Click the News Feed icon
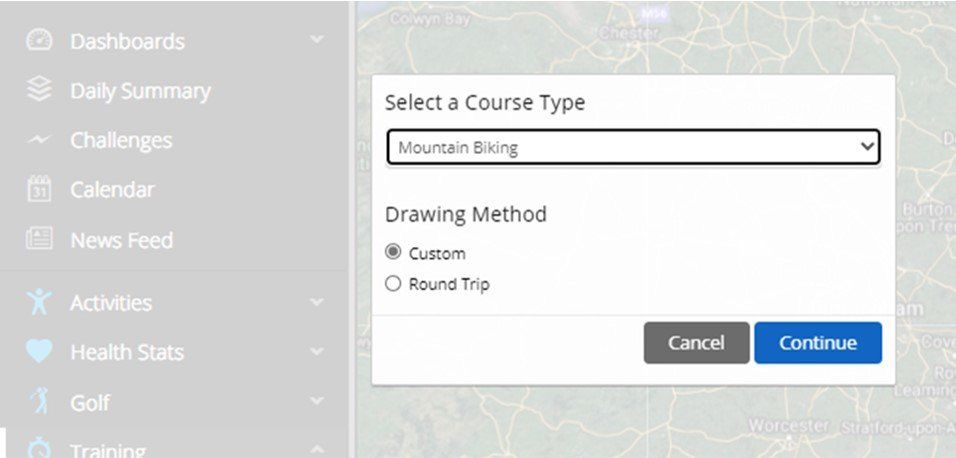 pos(38,240)
